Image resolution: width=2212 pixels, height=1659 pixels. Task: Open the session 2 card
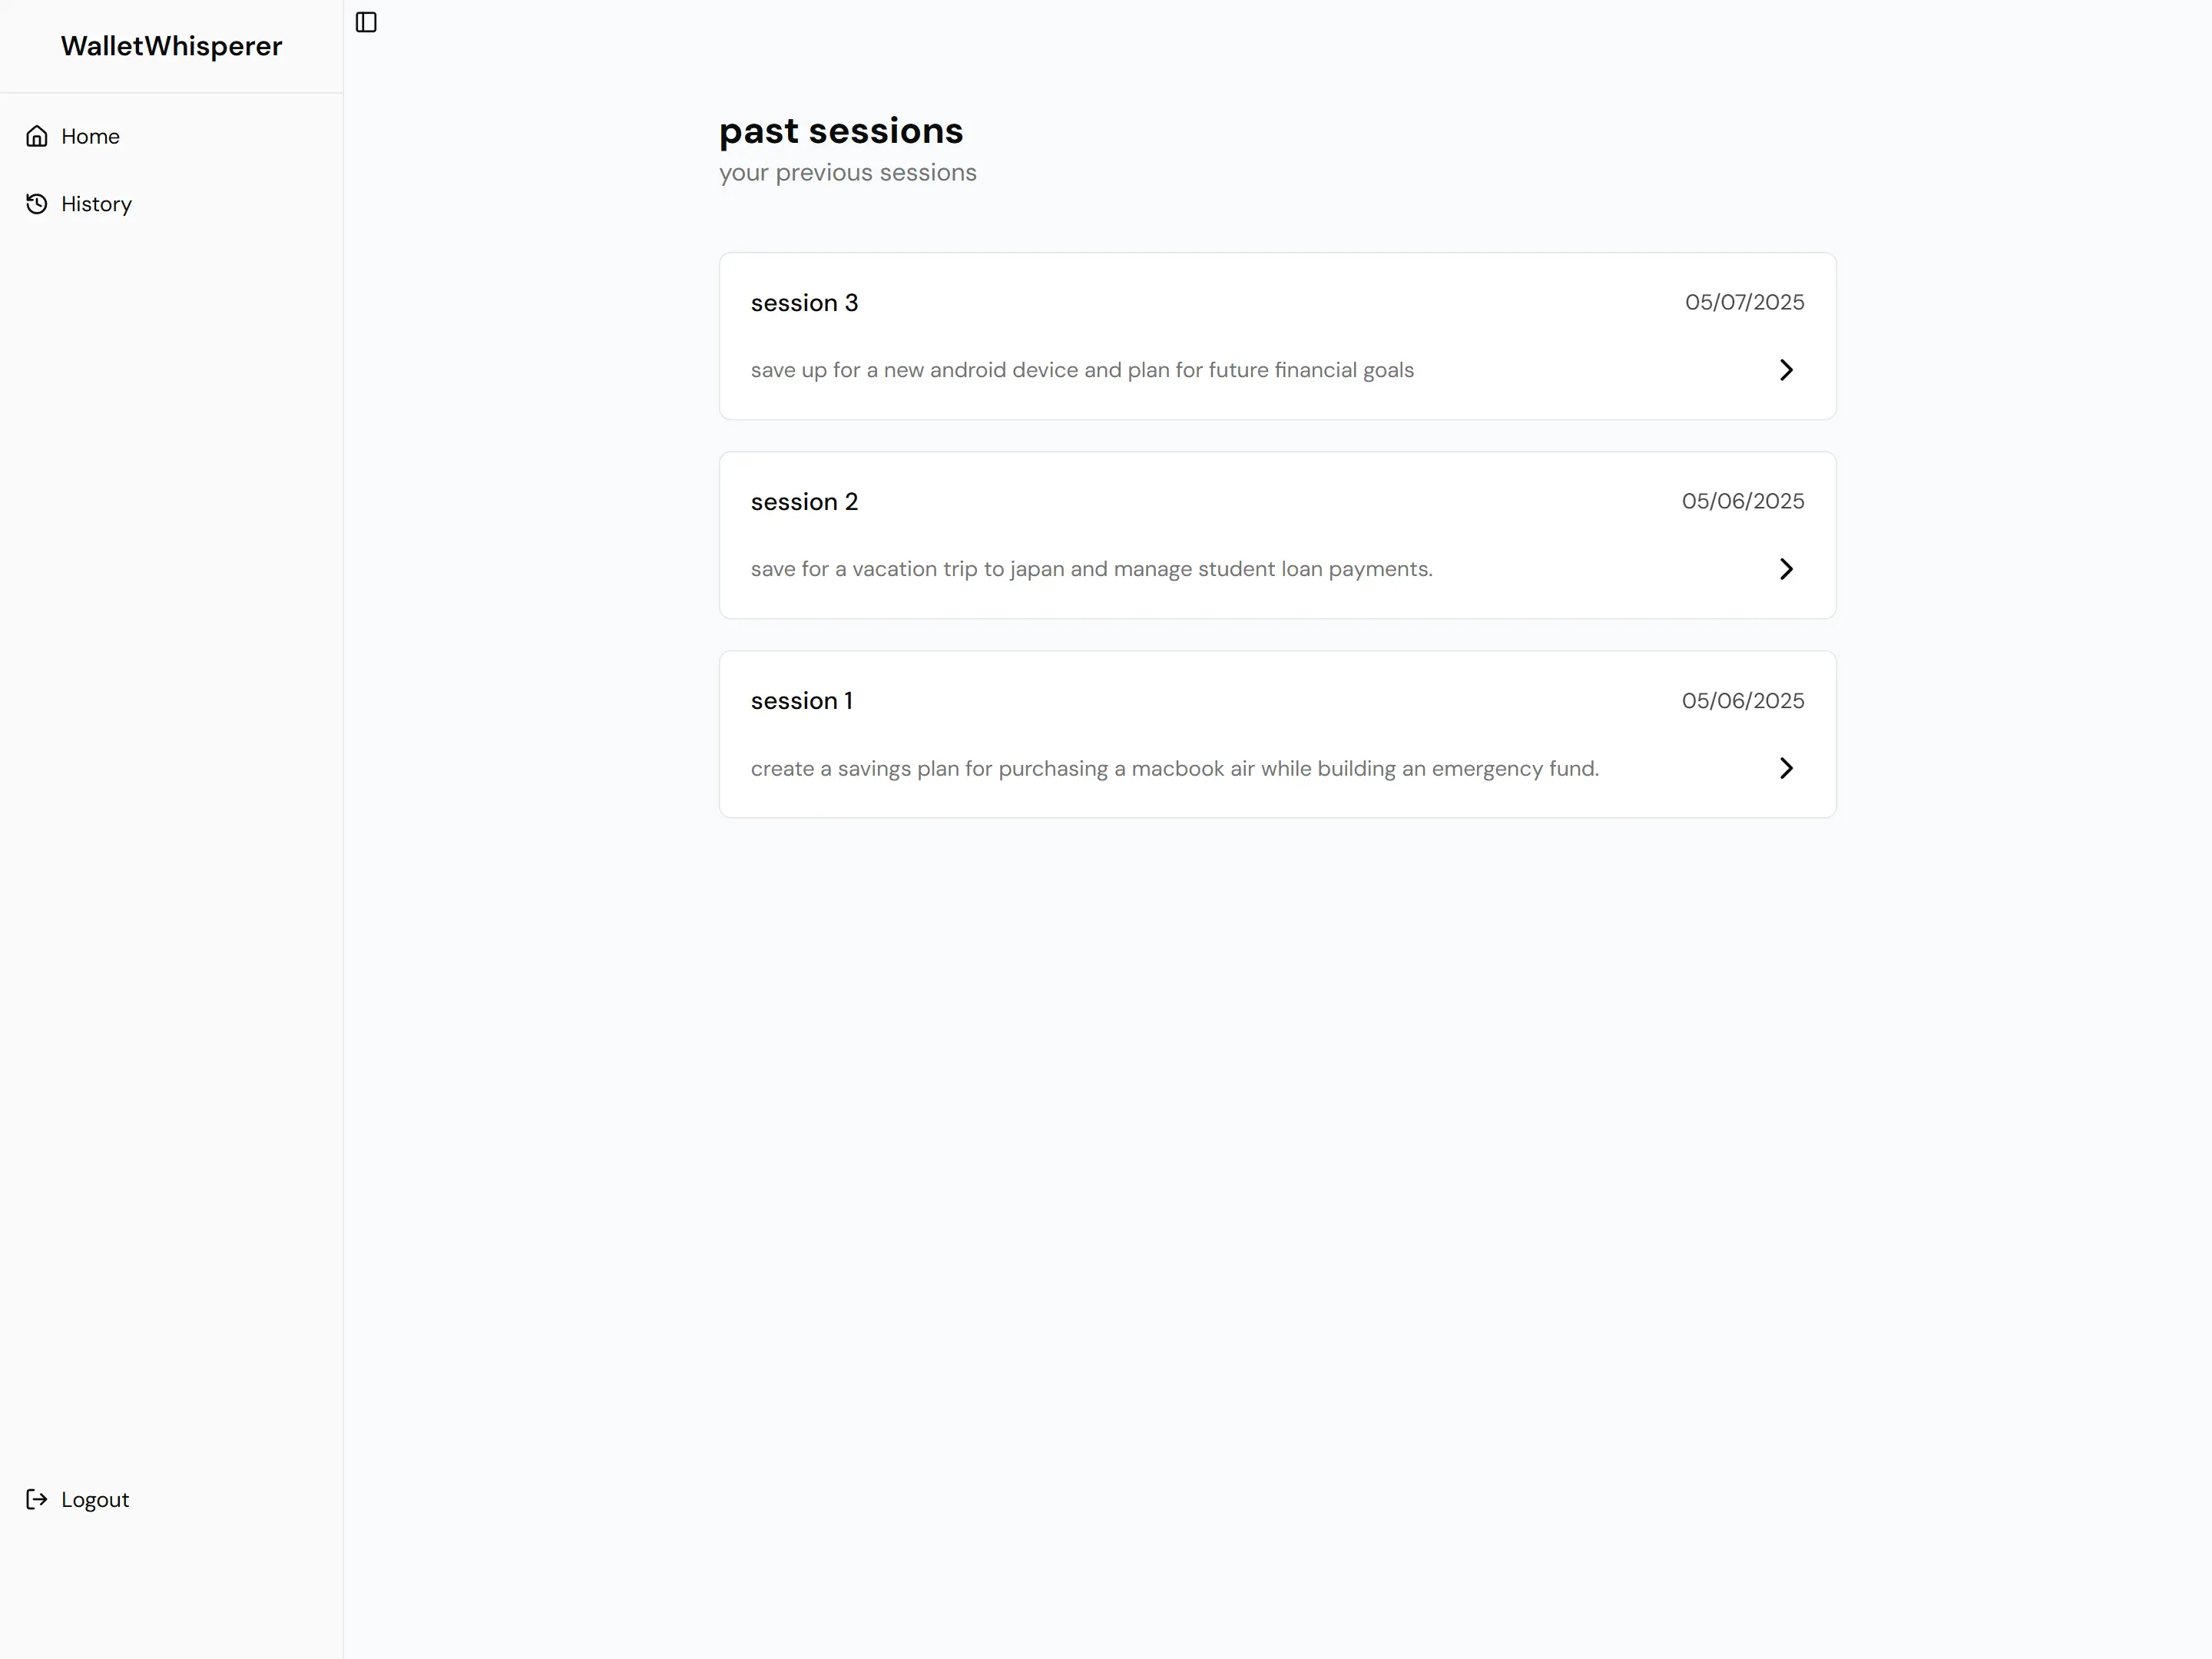[1277, 535]
